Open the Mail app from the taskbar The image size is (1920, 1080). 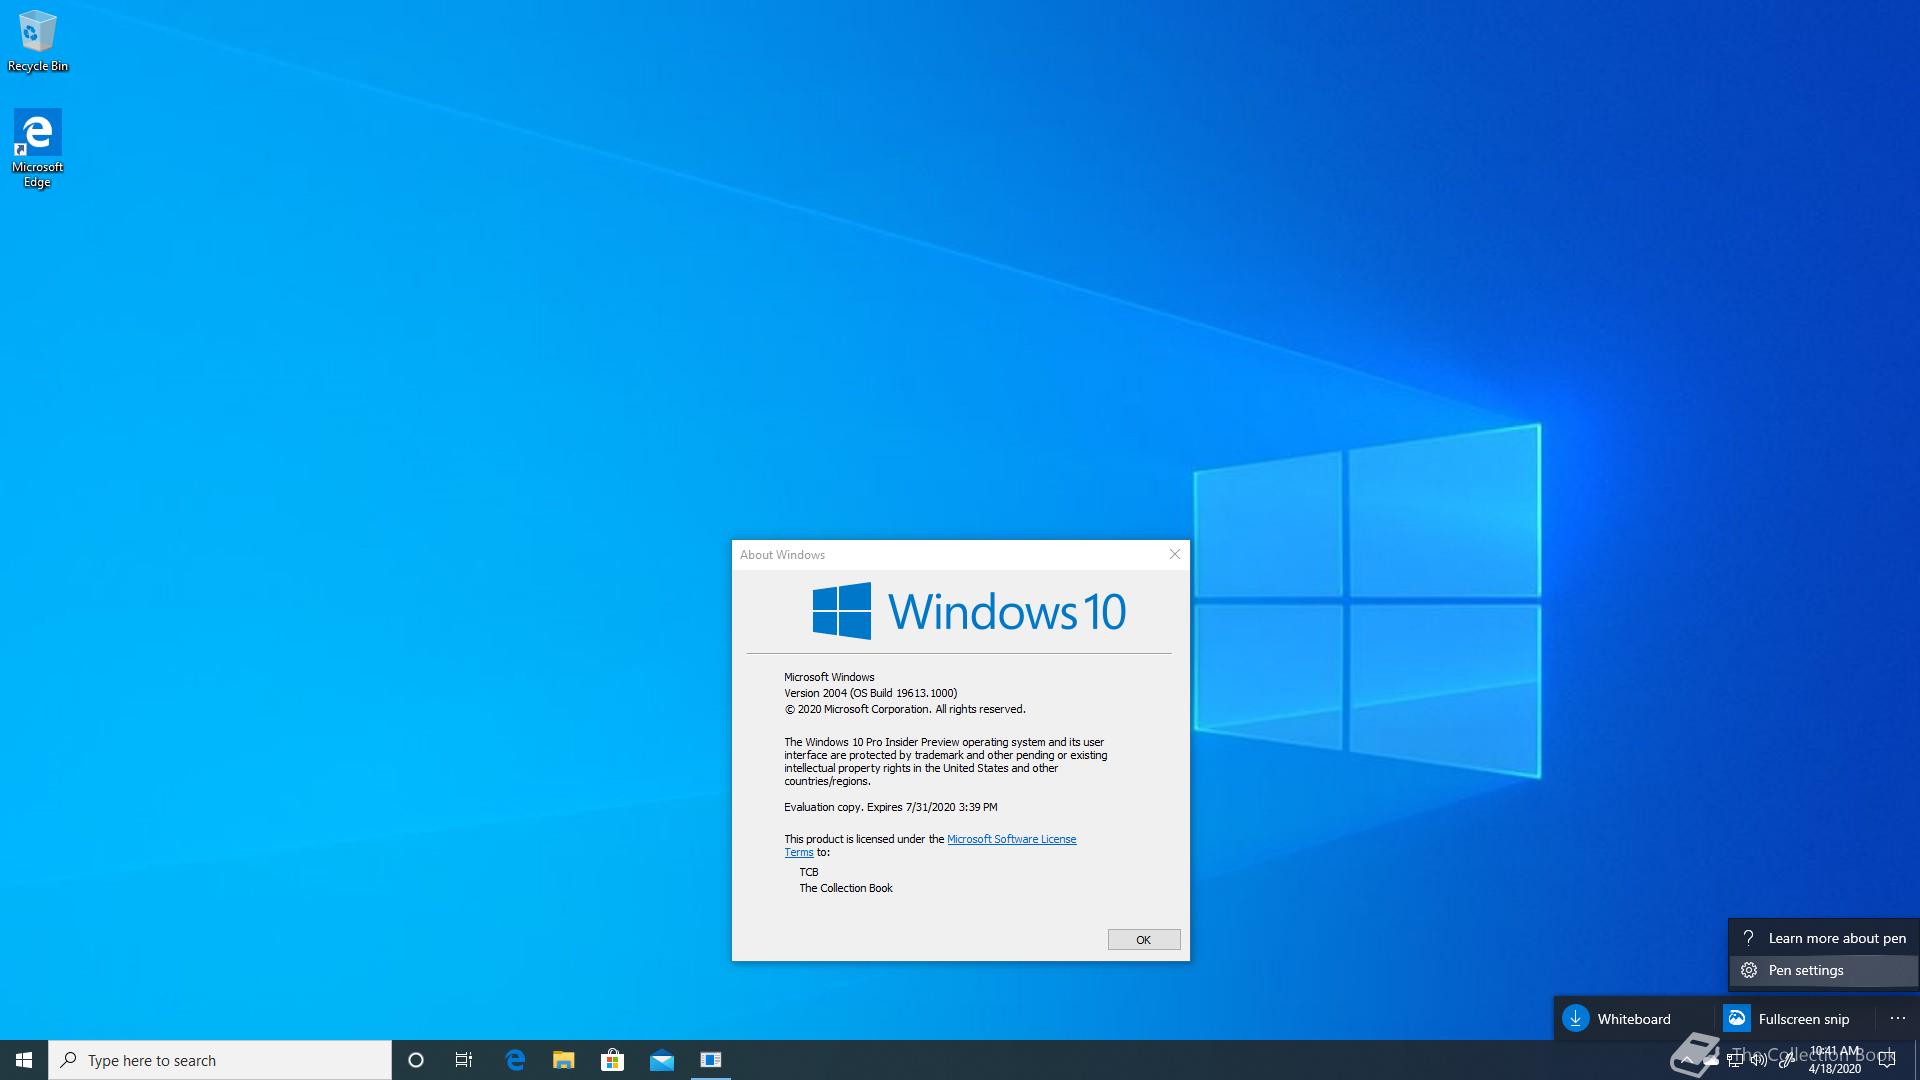(x=661, y=1060)
